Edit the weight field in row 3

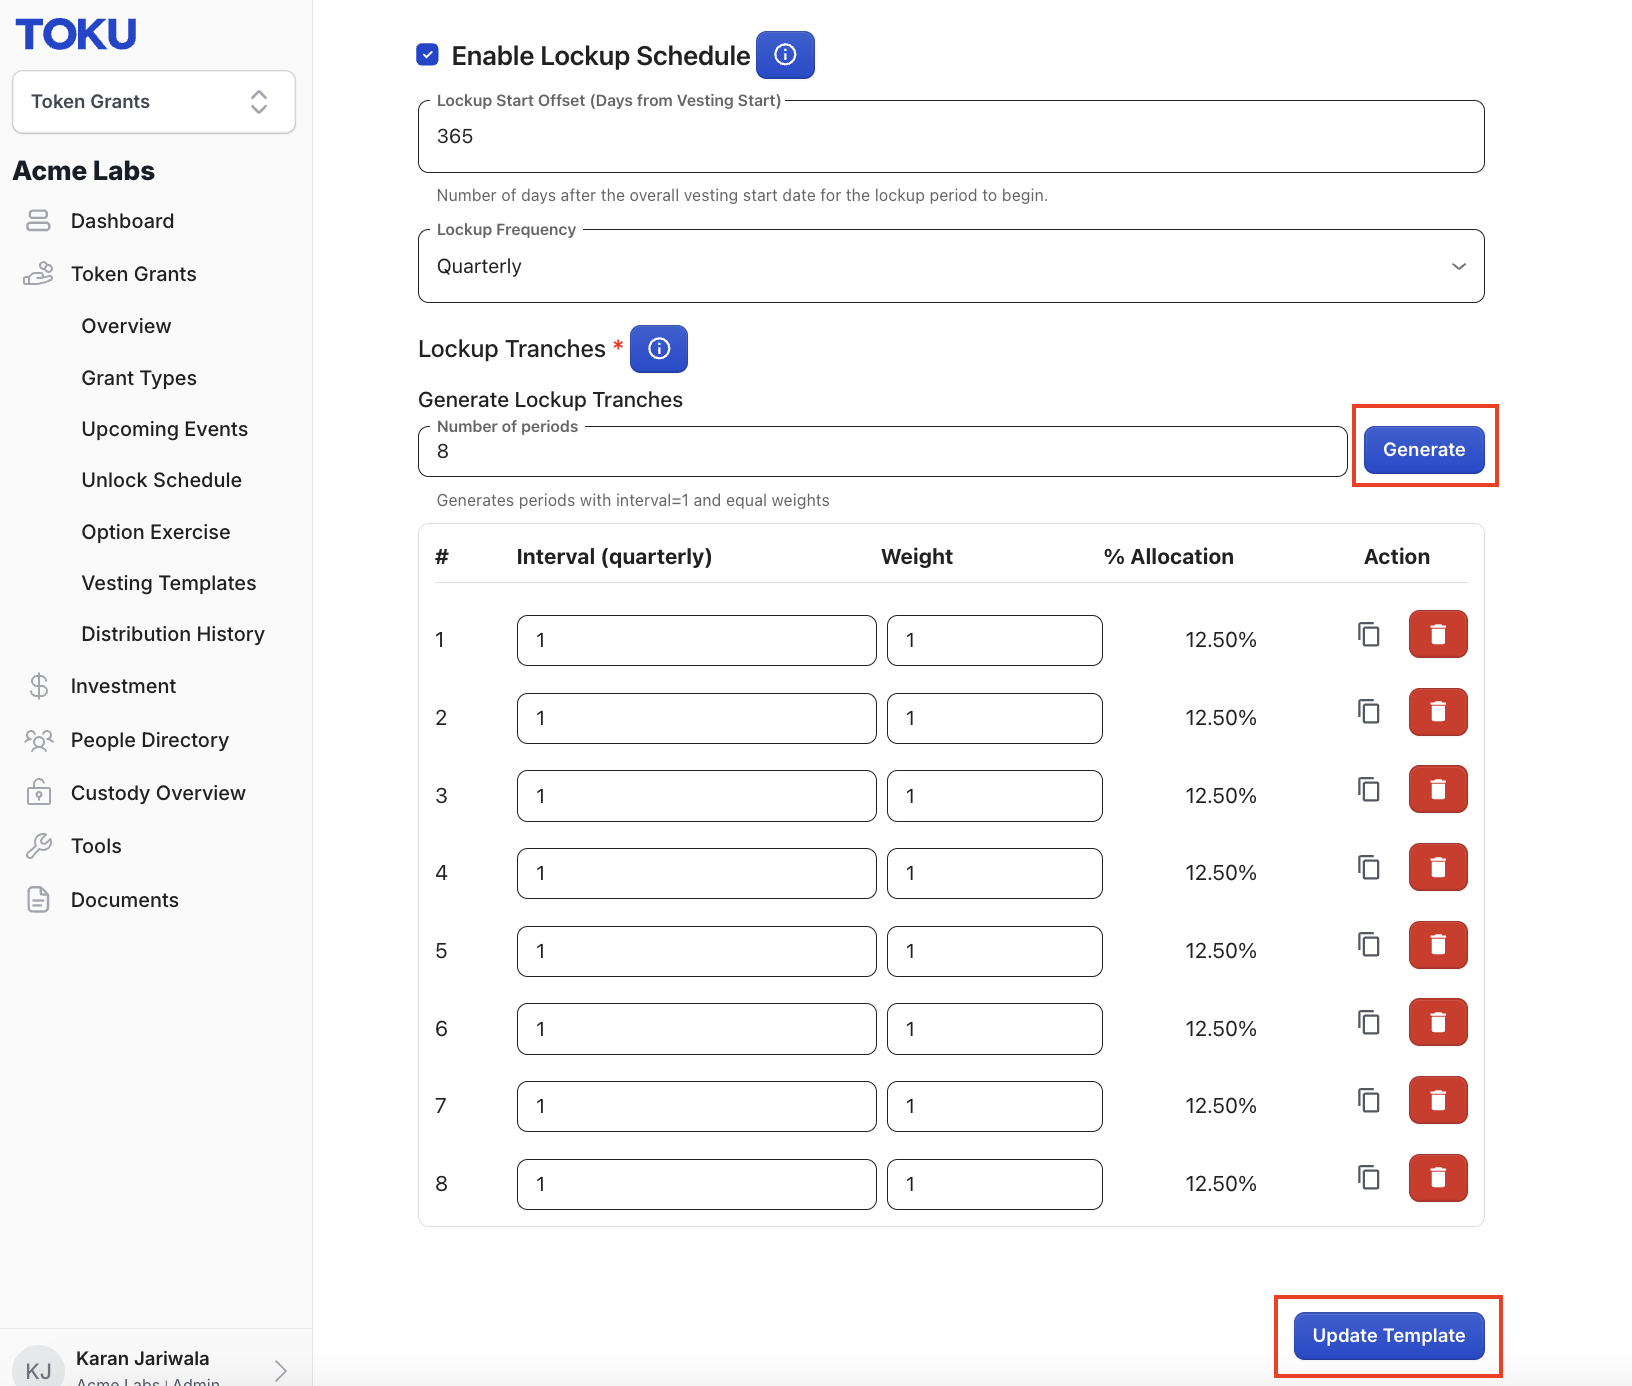pyautogui.click(x=995, y=796)
